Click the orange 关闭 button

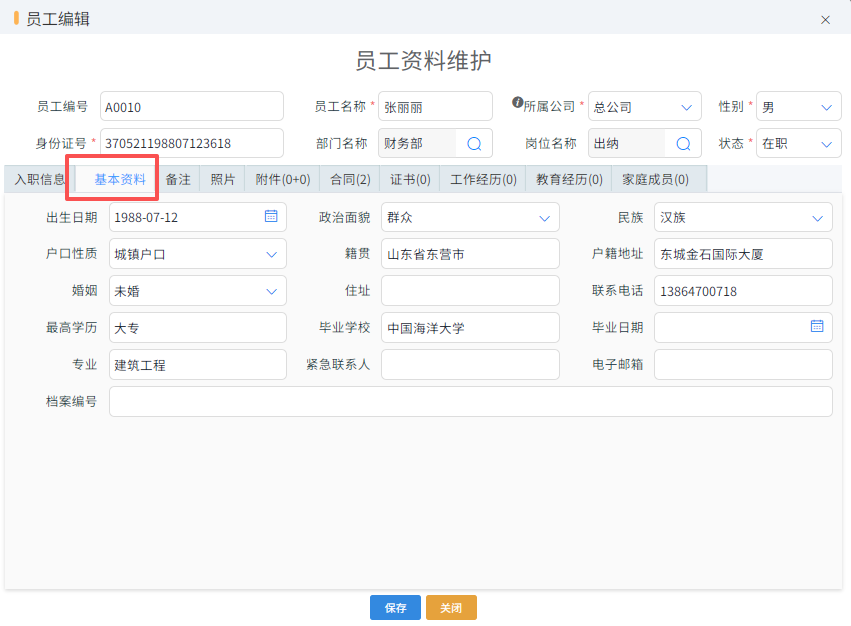[x=451, y=608]
